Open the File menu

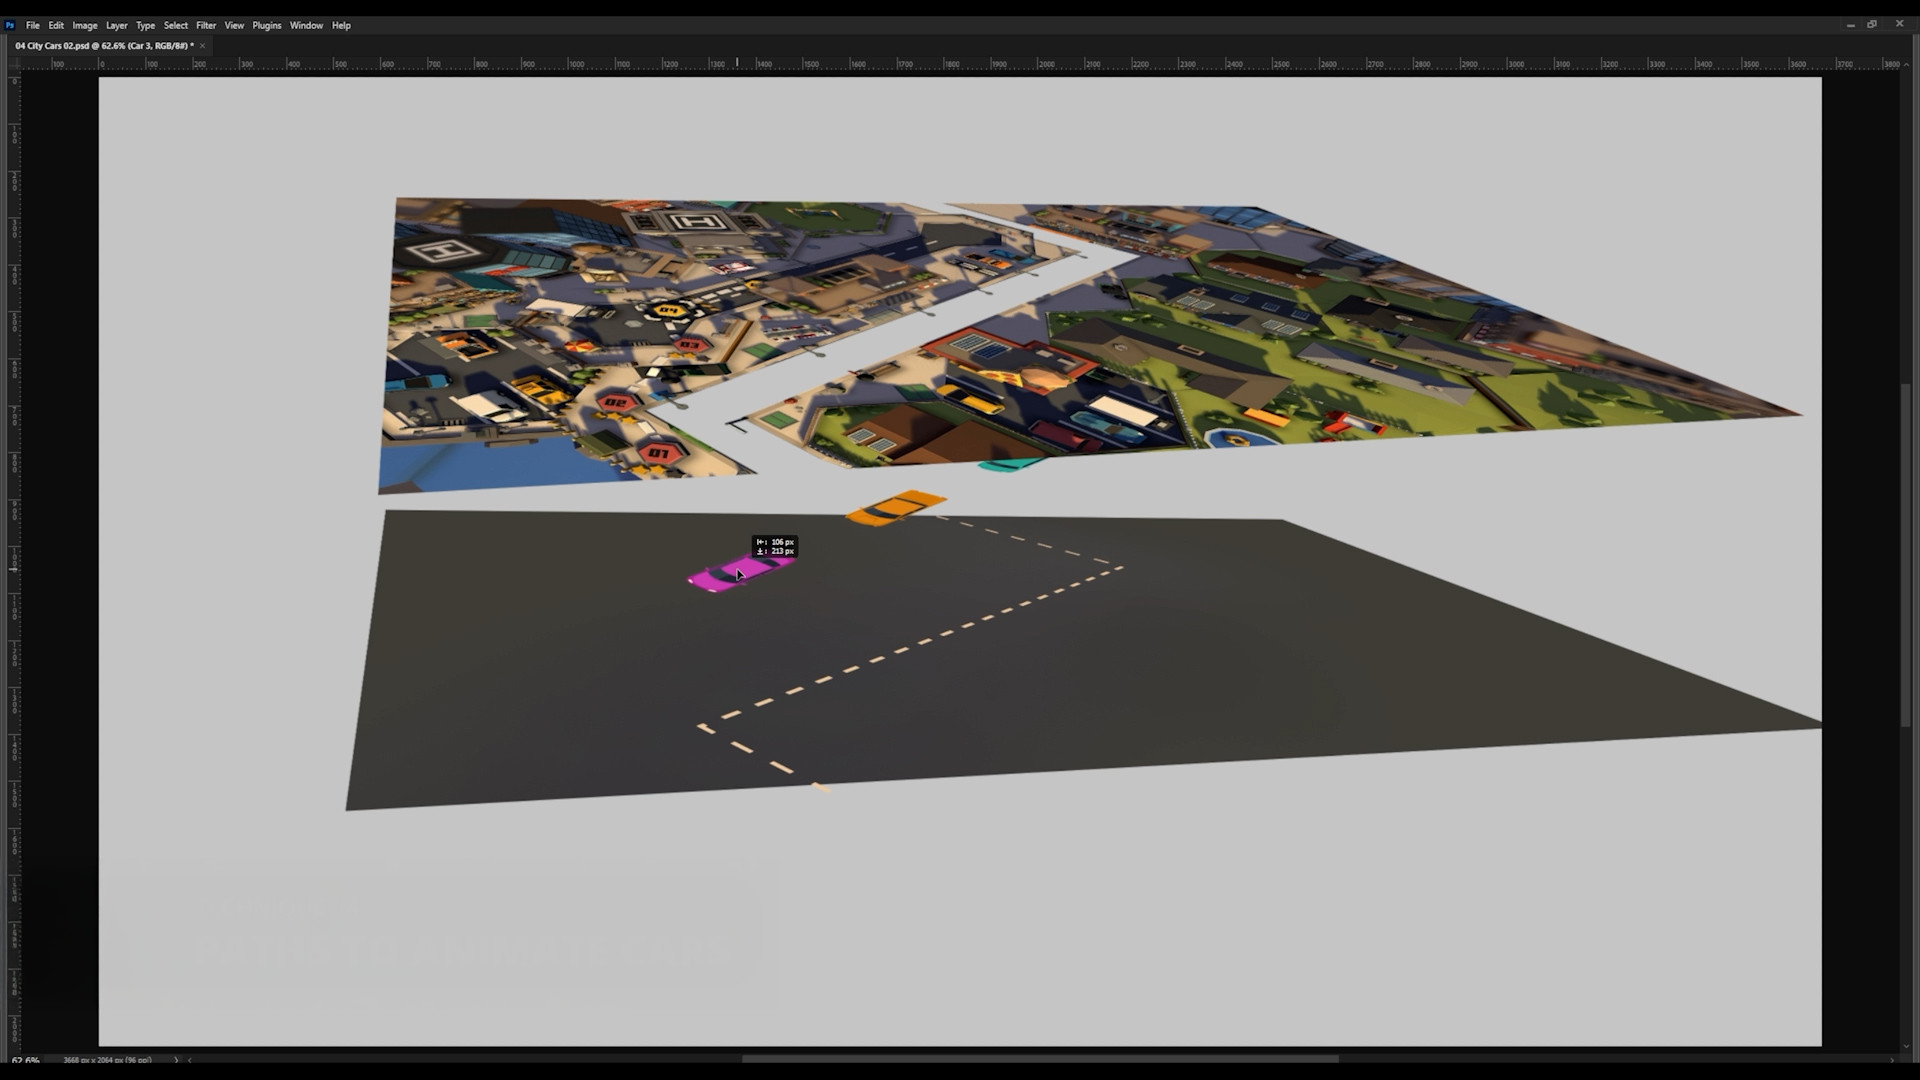pyautogui.click(x=33, y=25)
